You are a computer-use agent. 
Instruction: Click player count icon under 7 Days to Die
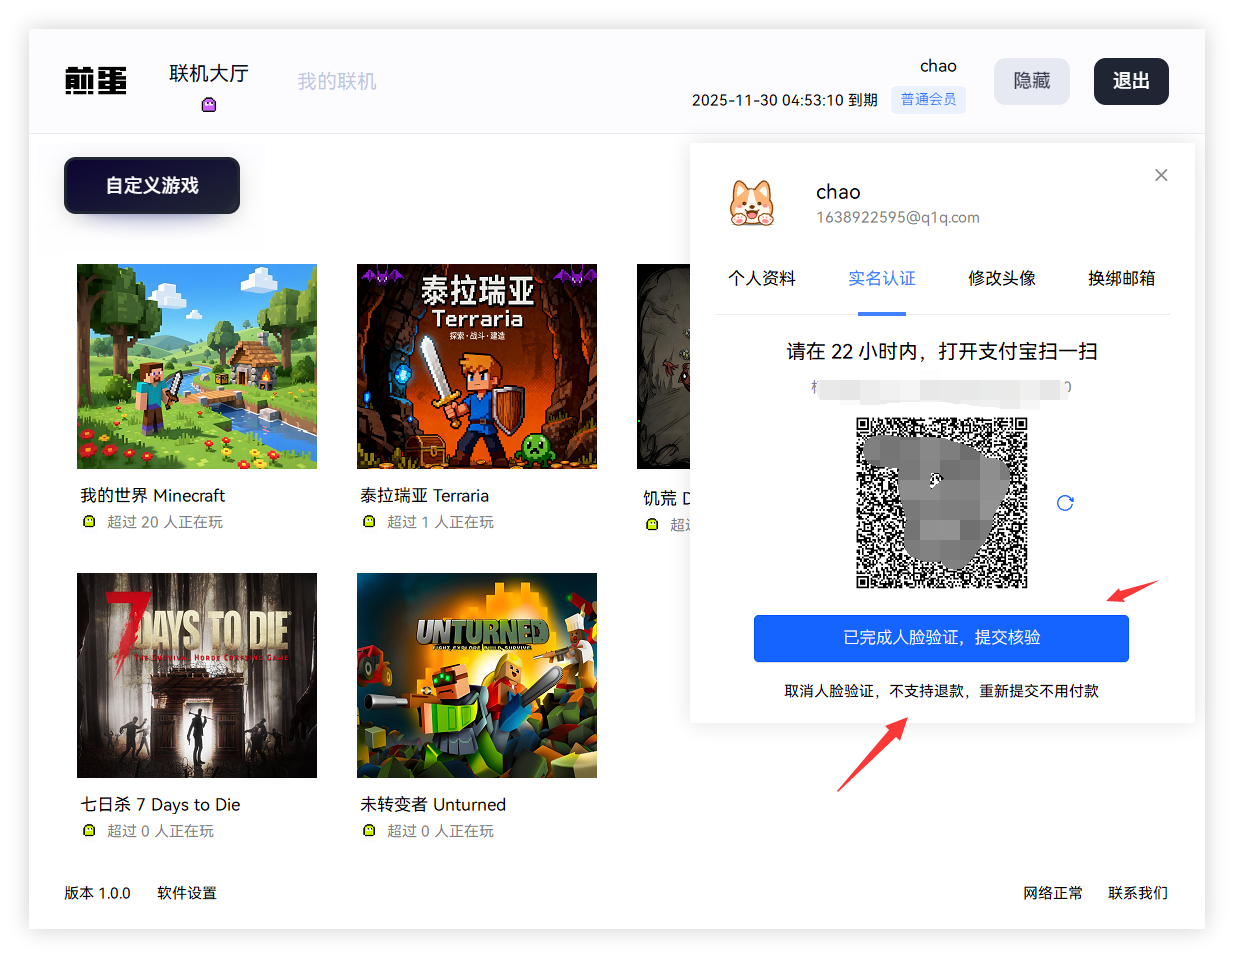(x=89, y=831)
